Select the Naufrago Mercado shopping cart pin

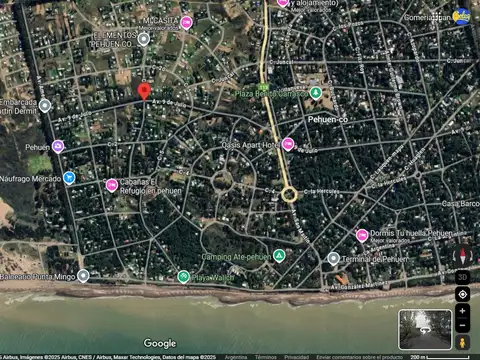69,178
